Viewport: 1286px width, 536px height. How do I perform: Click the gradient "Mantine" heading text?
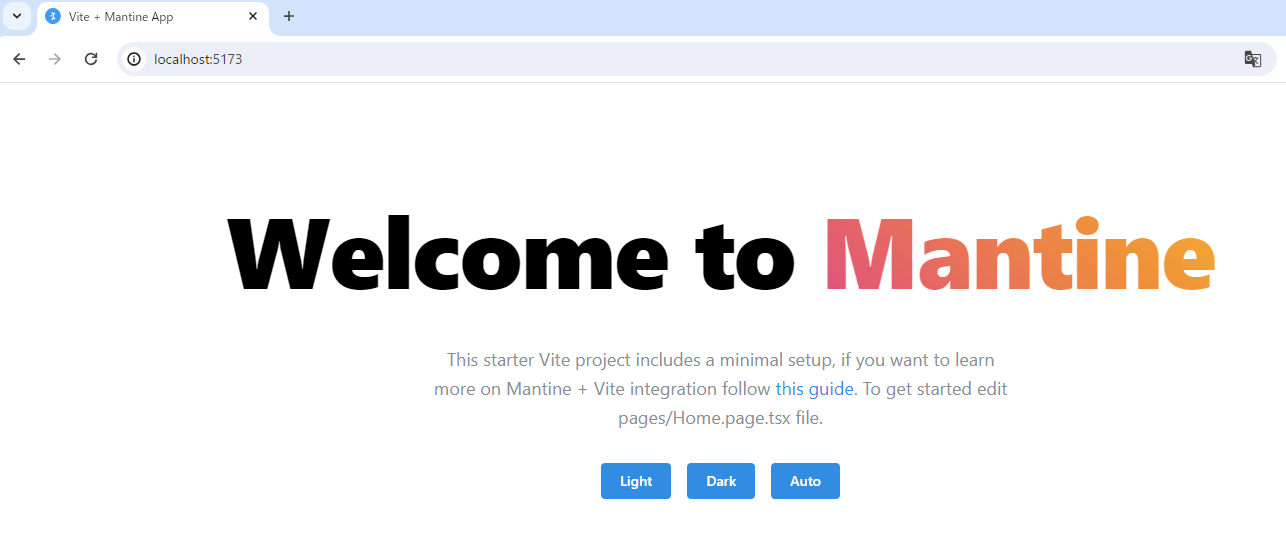point(1020,253)
